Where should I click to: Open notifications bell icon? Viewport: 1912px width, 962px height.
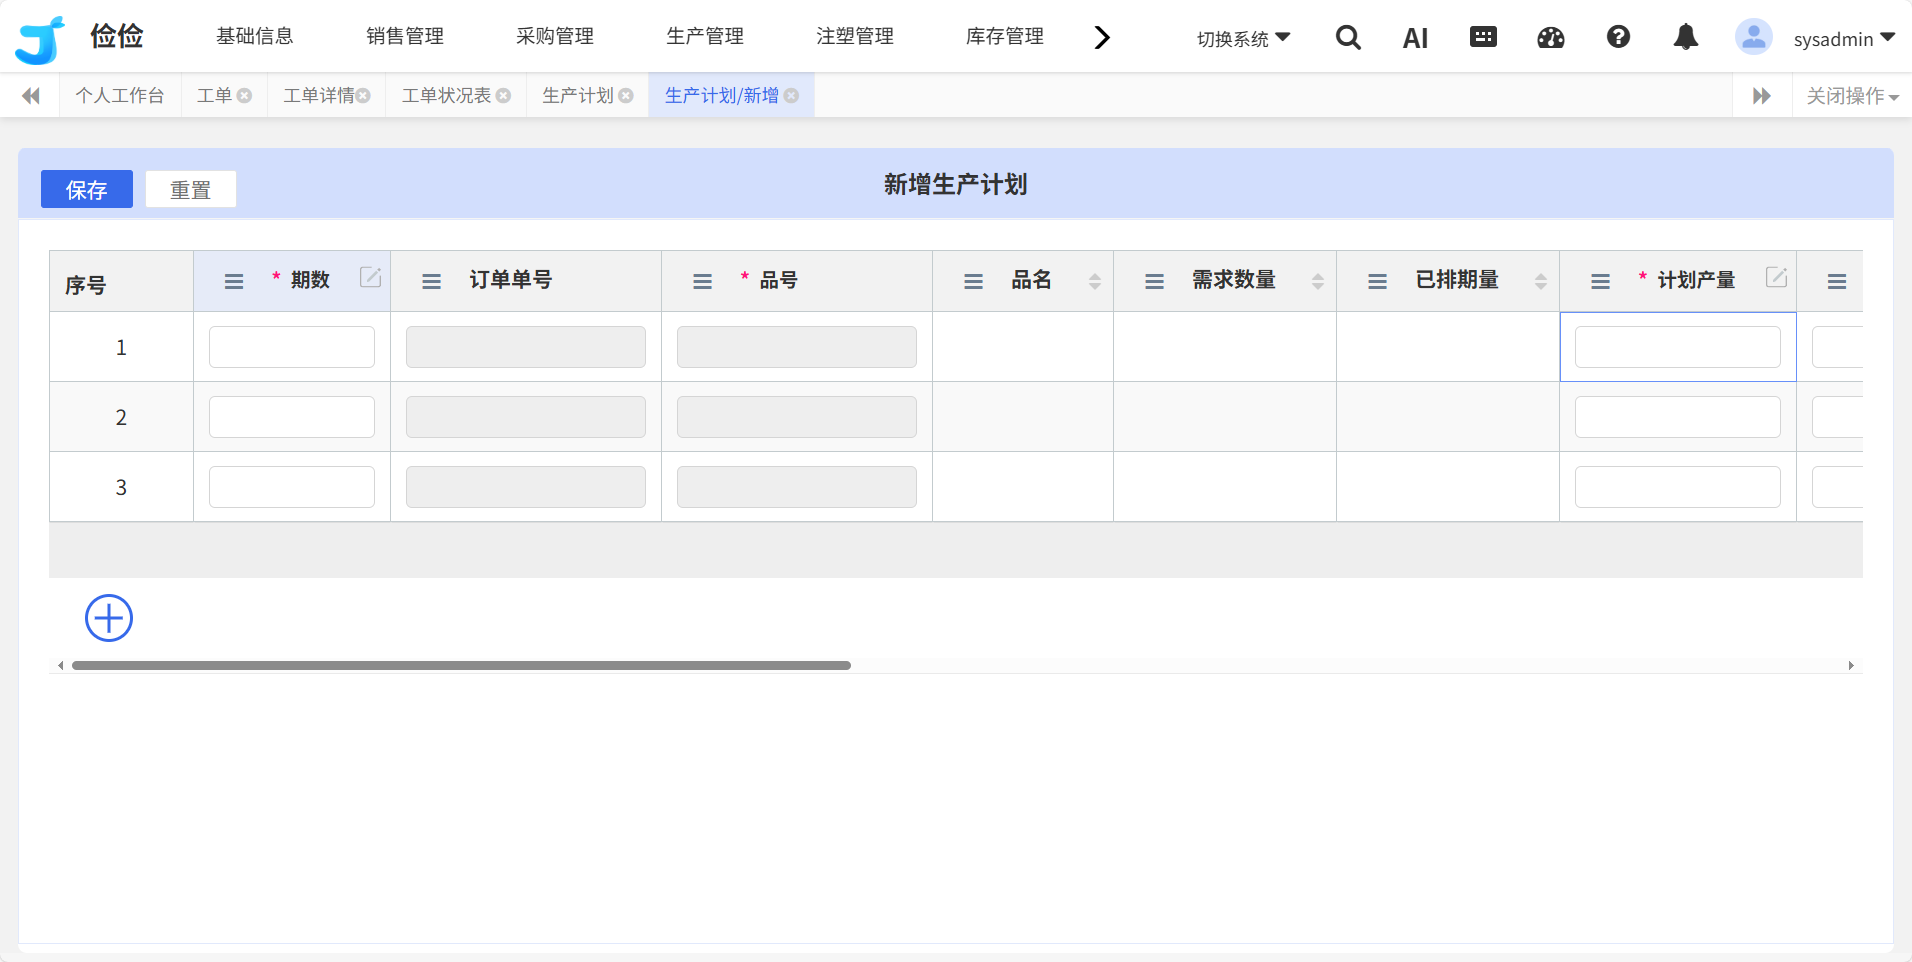click(1686, 38)
